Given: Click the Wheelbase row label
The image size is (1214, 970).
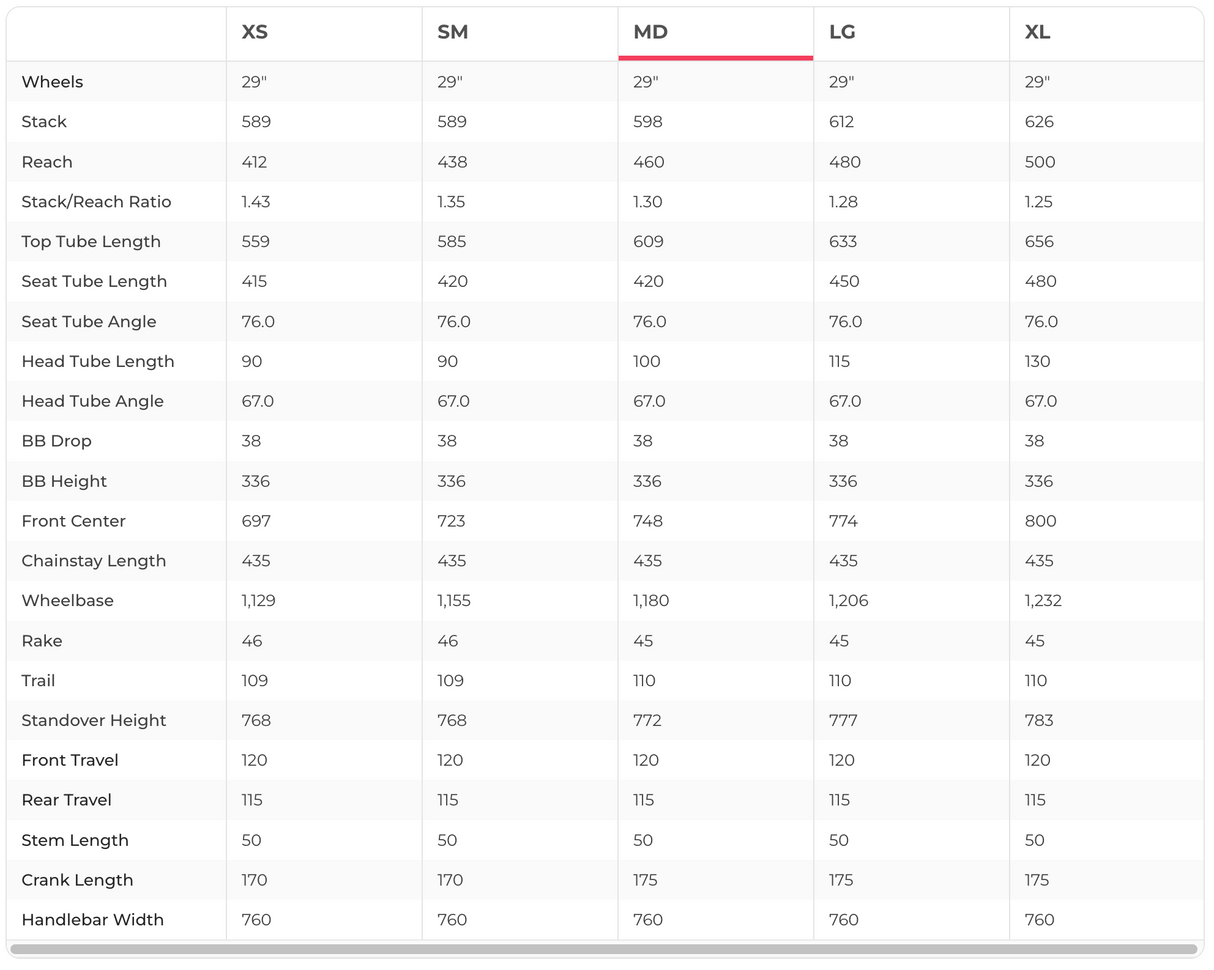Looking at the screenshot, I should click(67, 601).
